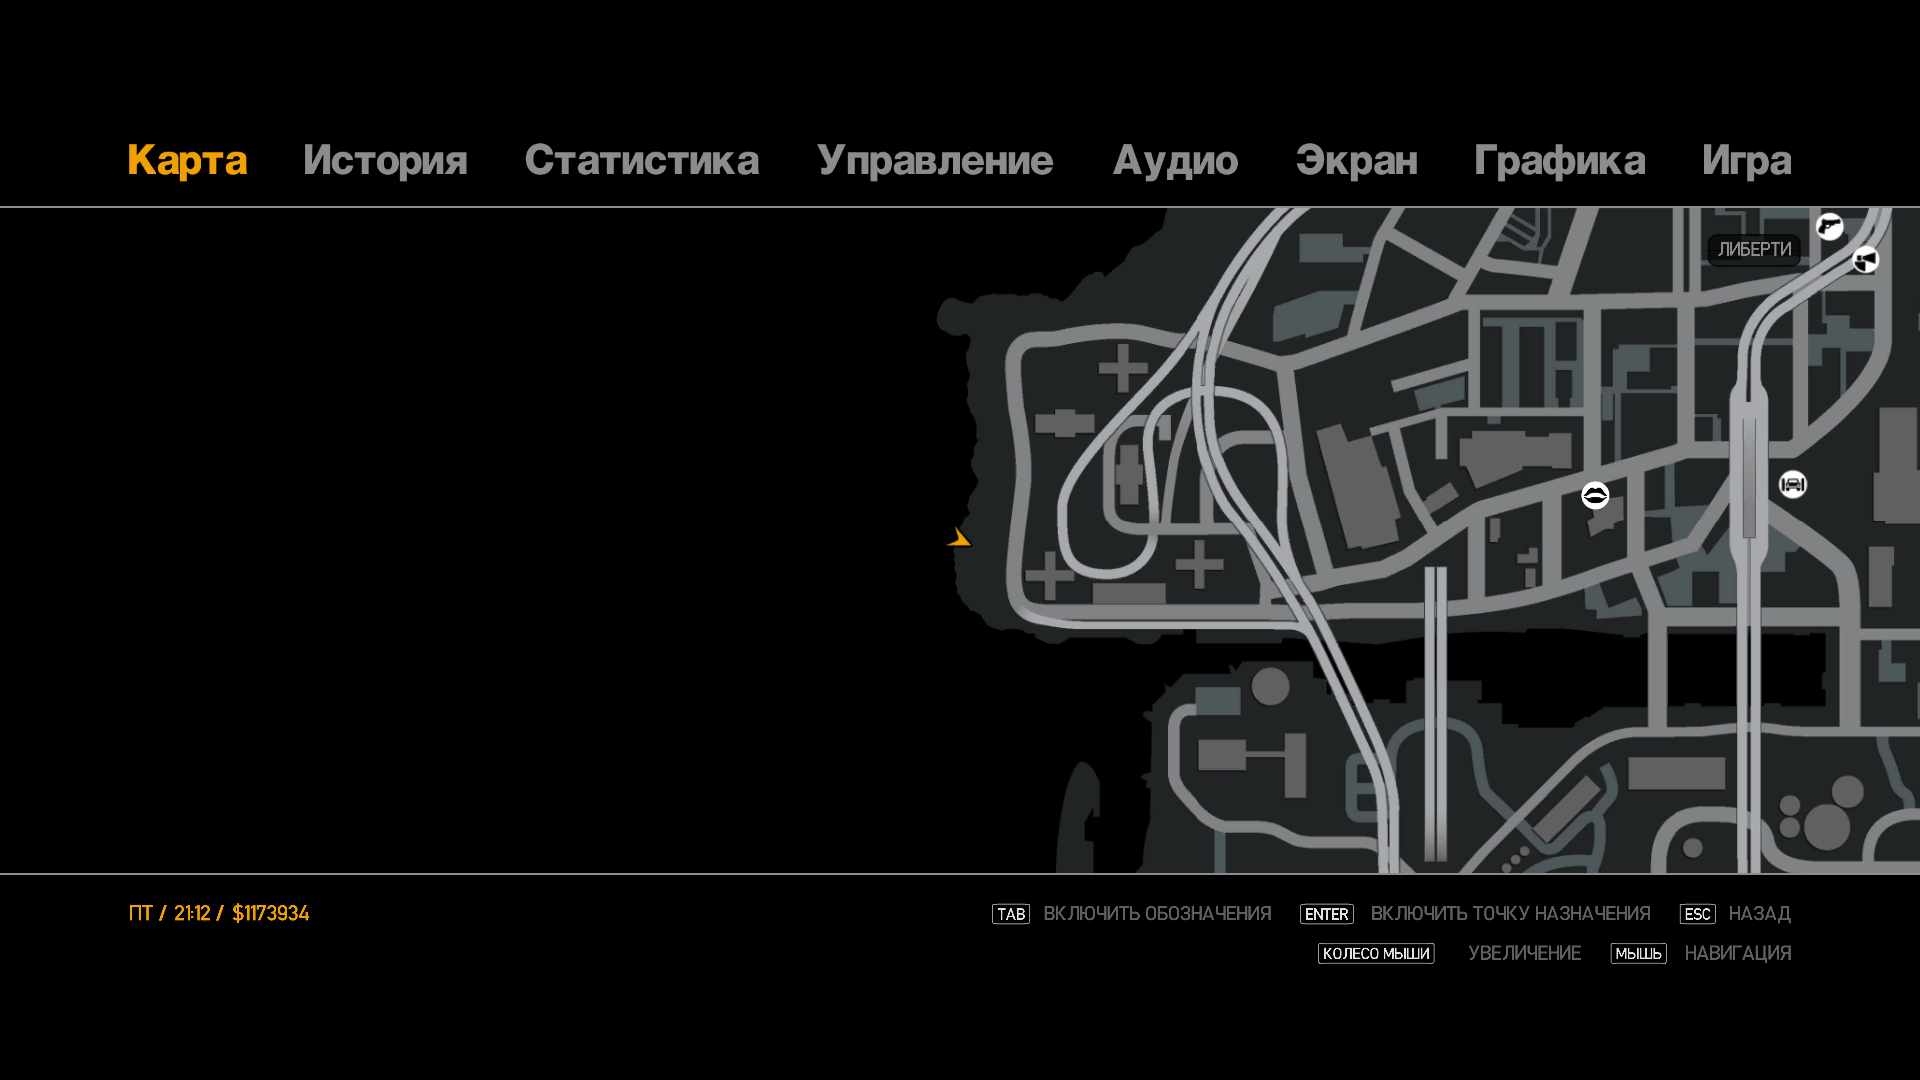Click the gun shop pistol map icon
Screen dimensions: 1920x1080
(x=1830, y=227)
